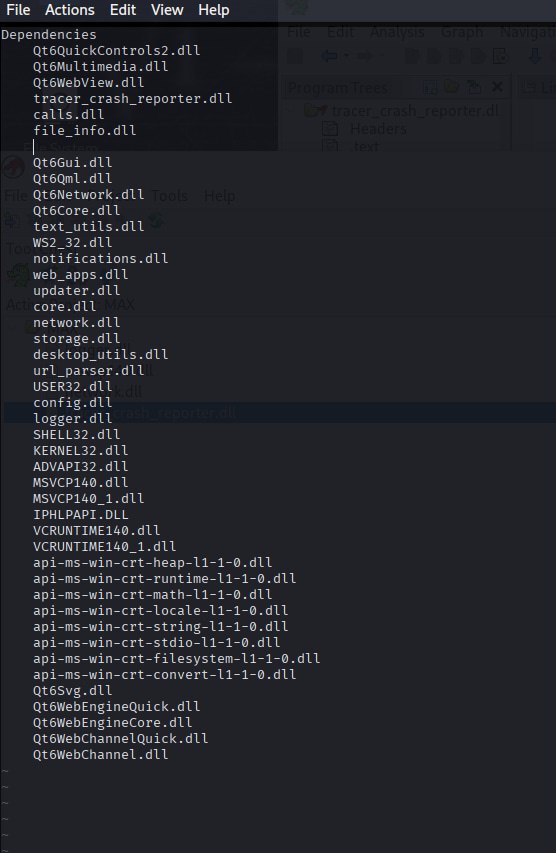Open the File menu

click(x=18, y=10)
